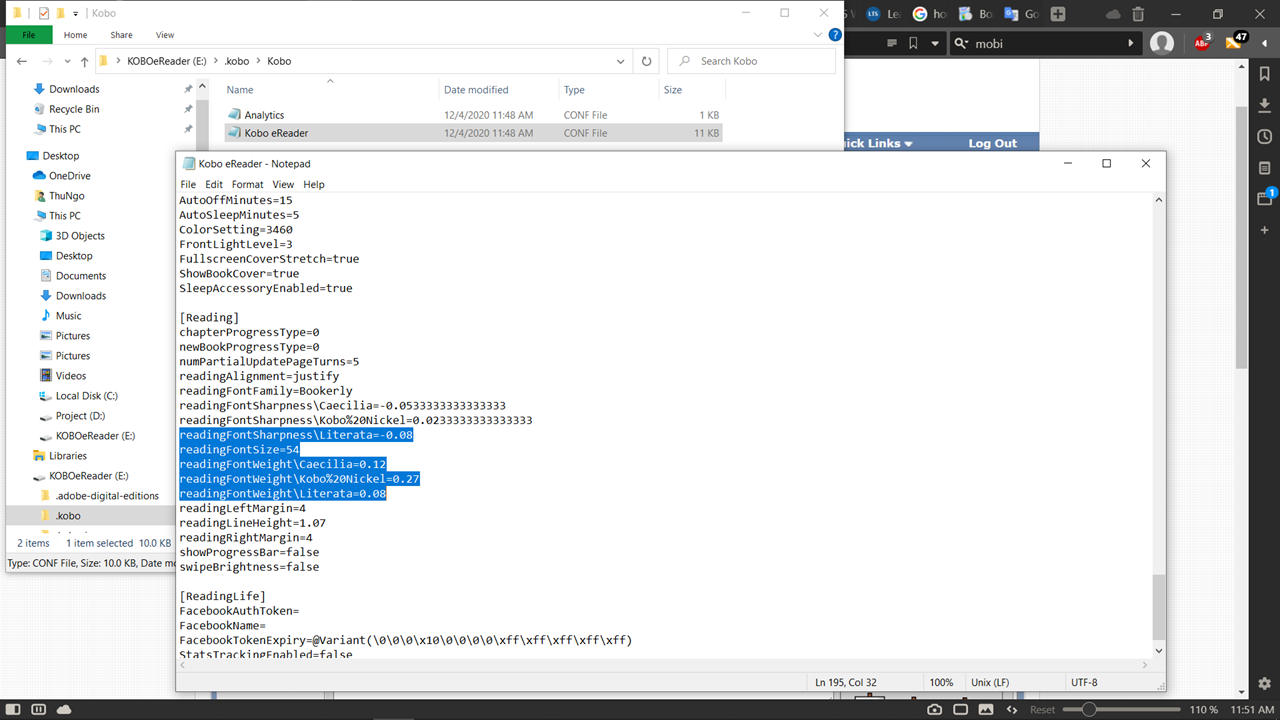The width and height of the screenshot is (1280, 720).
Task: Click Notepad's scroll down arrow
Action: tap(1158, 651)
